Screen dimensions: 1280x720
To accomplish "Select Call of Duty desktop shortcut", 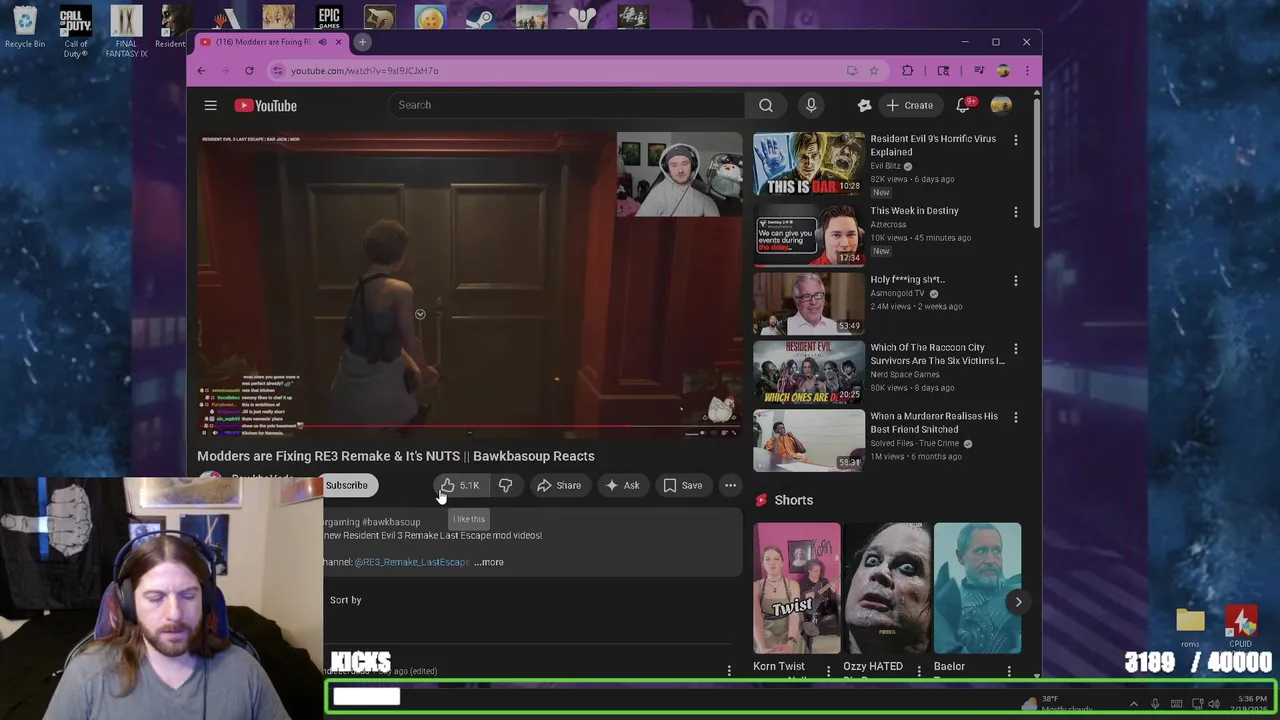I will pyautogui.click(x=76, y=31).
